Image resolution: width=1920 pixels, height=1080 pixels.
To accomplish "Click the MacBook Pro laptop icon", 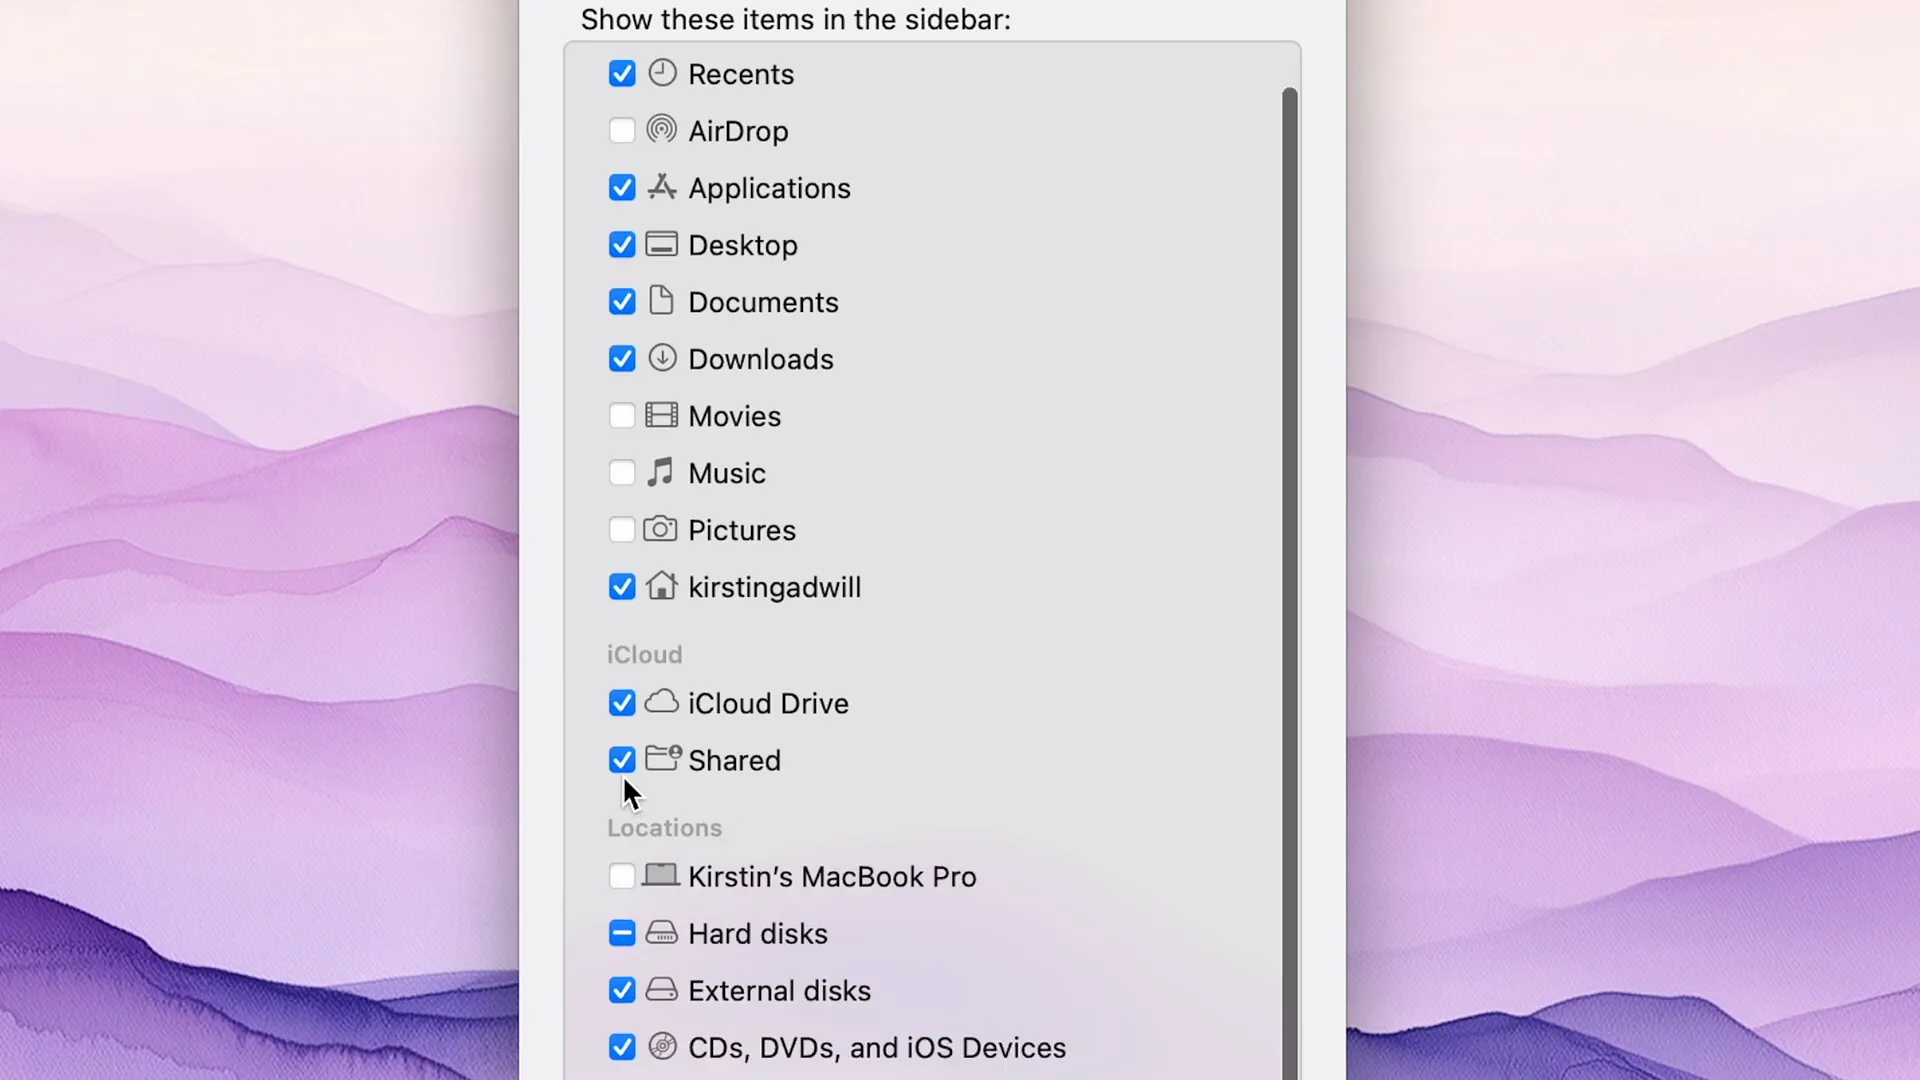I will point(660,875).
